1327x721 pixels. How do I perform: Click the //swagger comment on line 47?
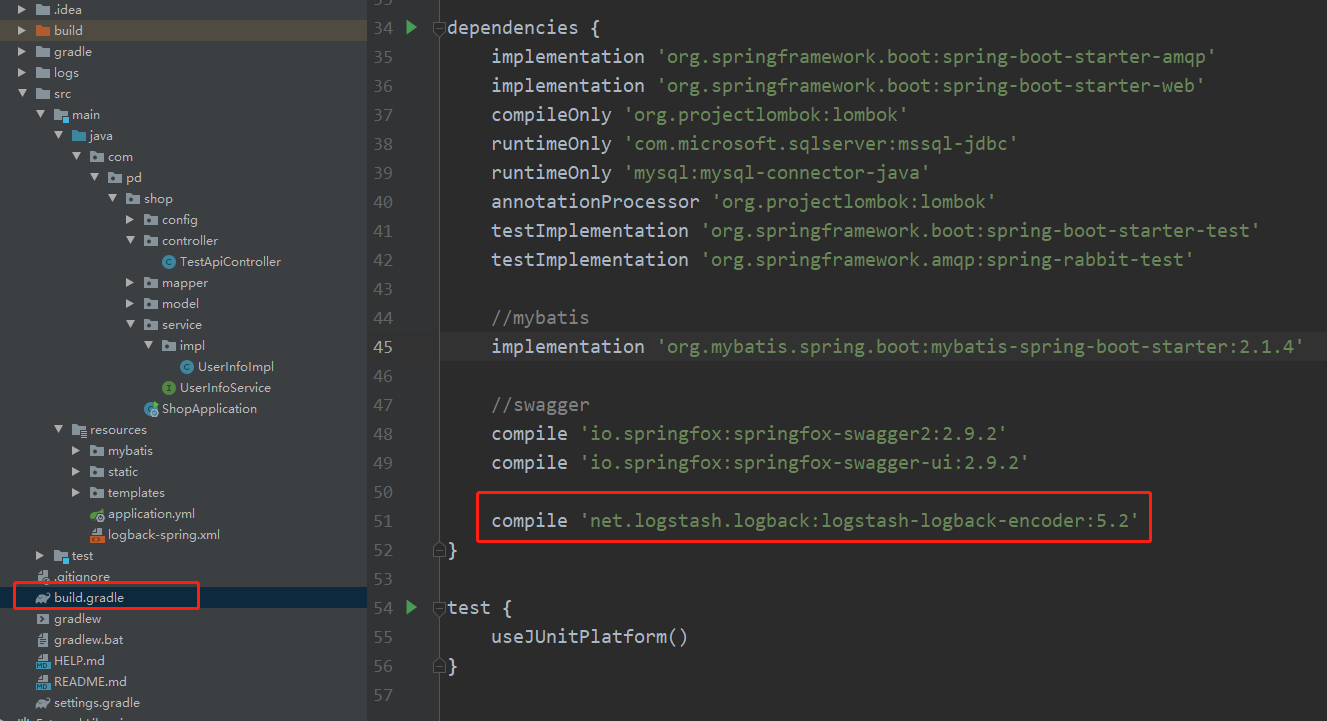(540, 405)
